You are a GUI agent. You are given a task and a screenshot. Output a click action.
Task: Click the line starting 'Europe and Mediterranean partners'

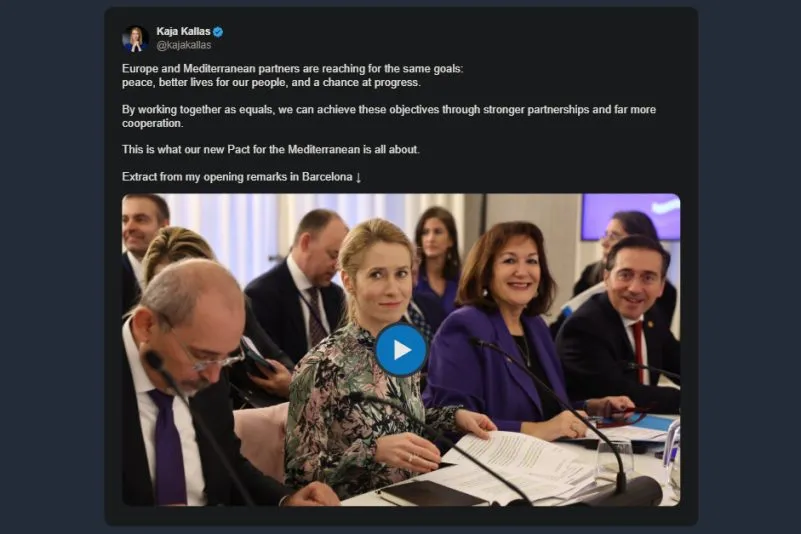(293, 68)
